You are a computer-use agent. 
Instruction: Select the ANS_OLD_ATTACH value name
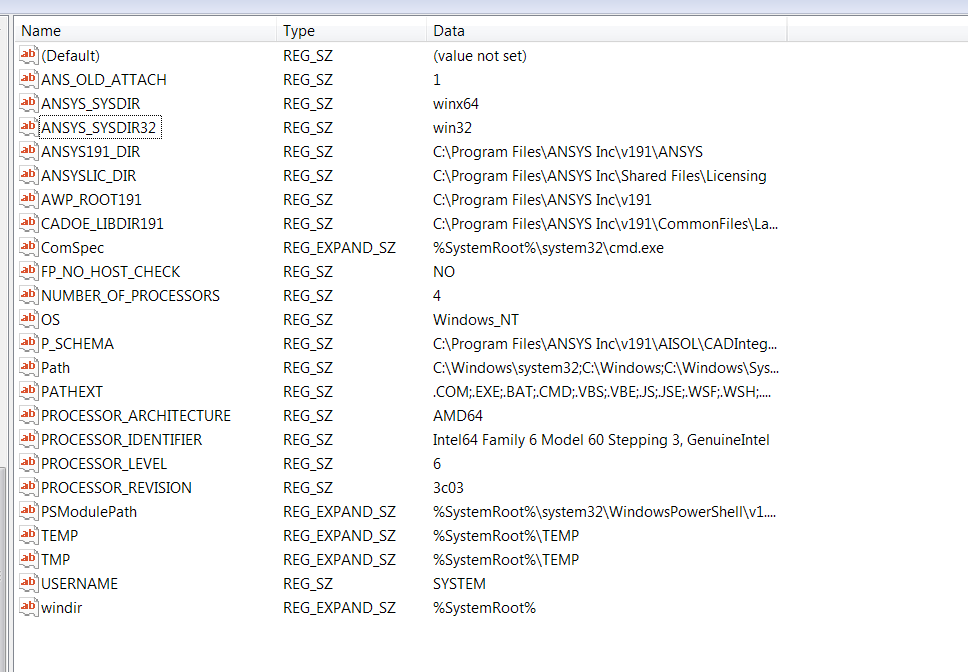(x=104, y=80)
